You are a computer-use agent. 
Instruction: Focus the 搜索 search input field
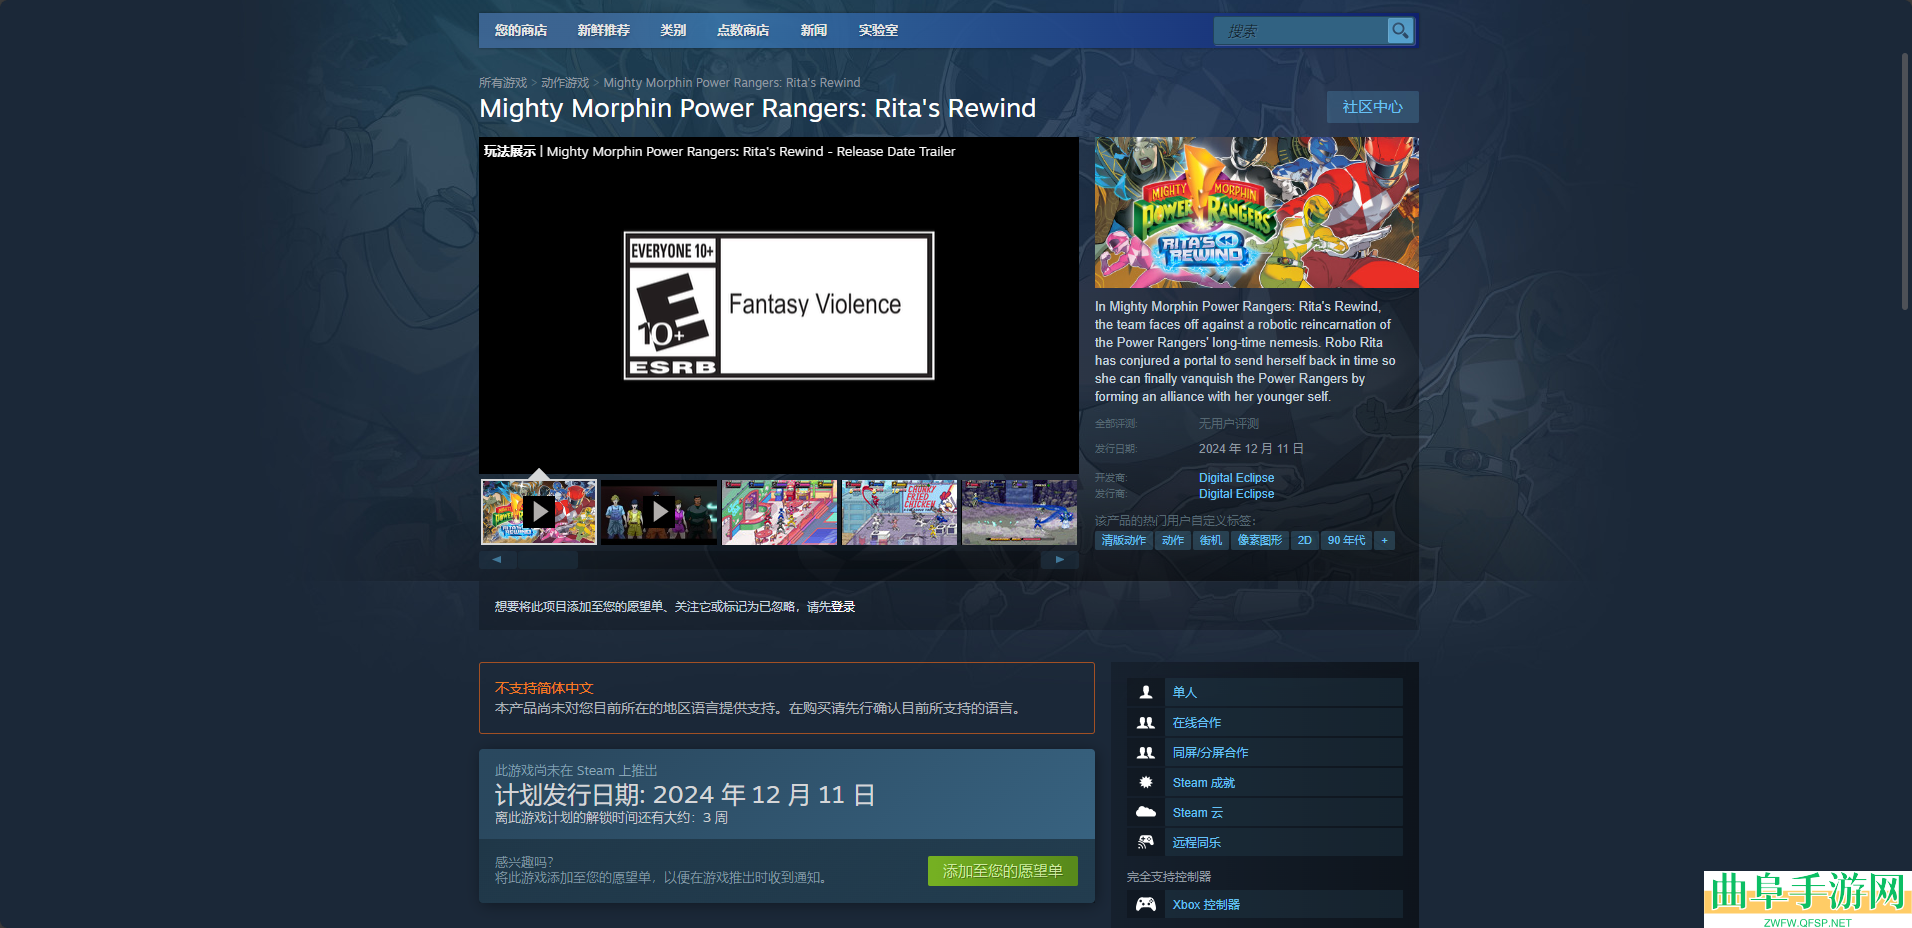pyautogui.click(x=1301, y=31)
